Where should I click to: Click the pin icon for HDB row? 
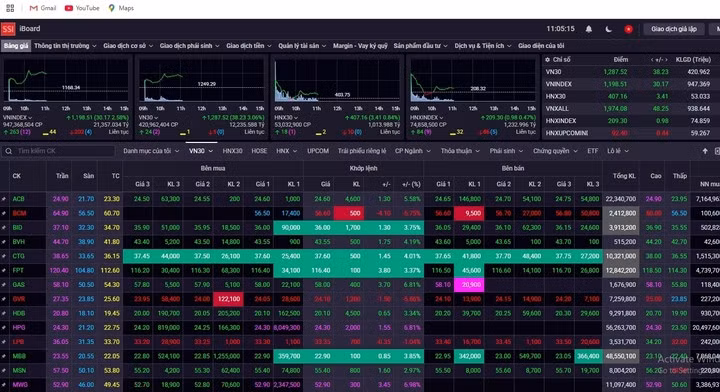click(x=4, y=314)
